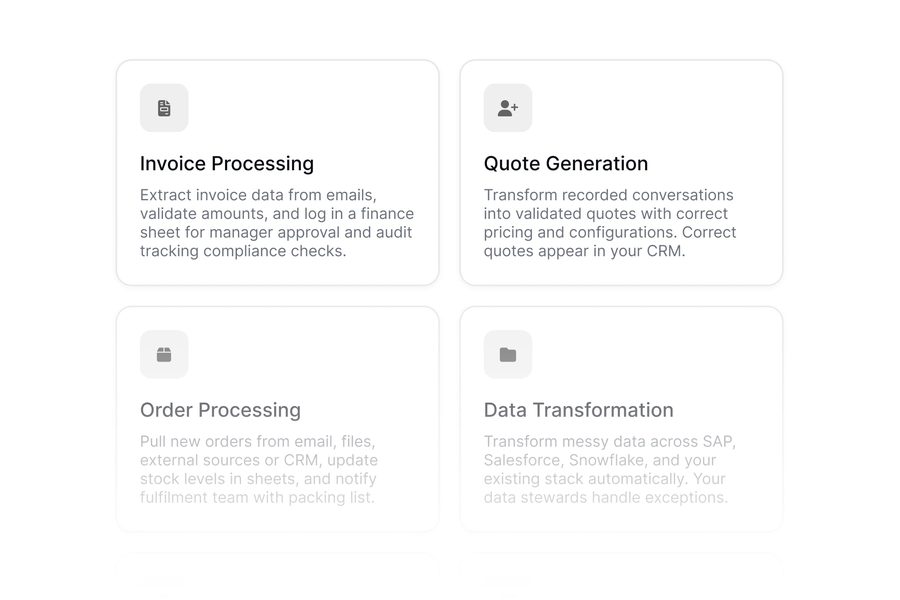
Task: Click the add-user icon for Quote Generation
Action: click(x=508, y=108)
